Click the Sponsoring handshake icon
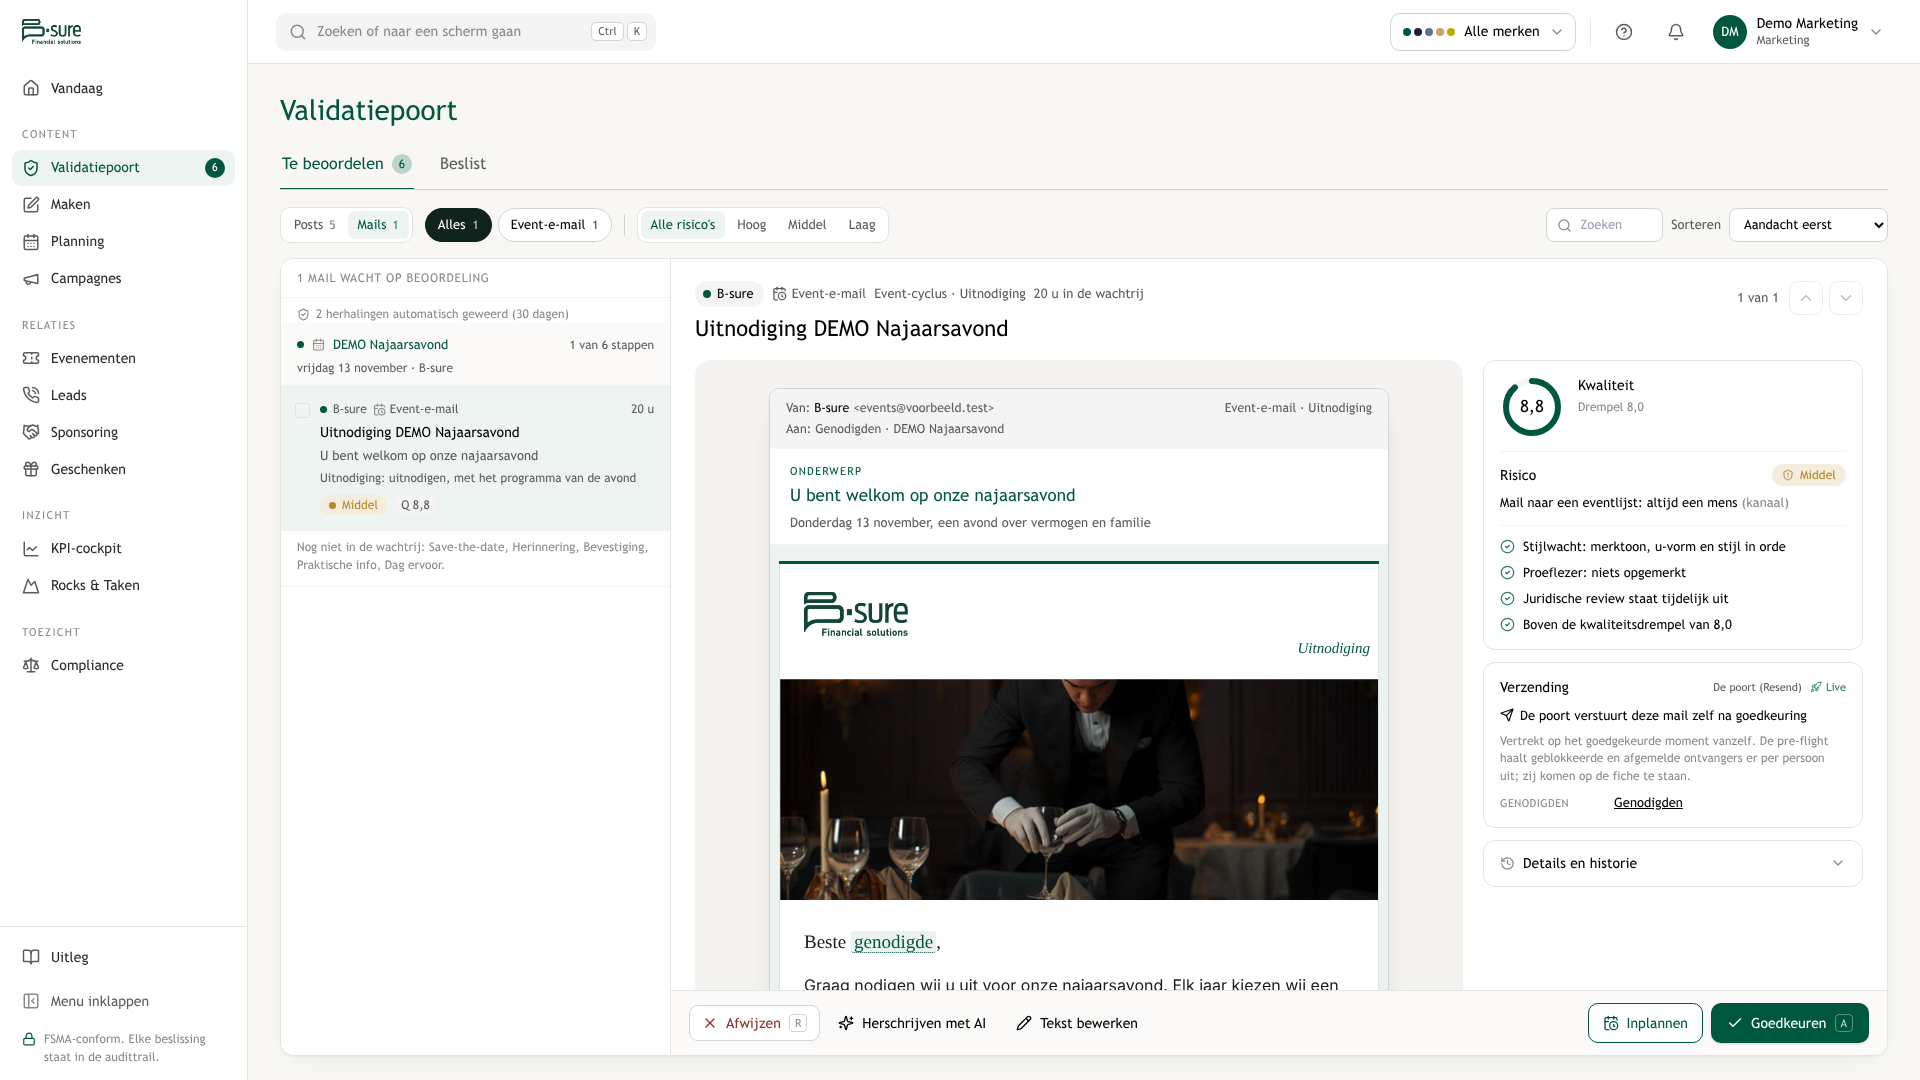Image resolution: width=1920 pixels, height=1080 pixels. [x=31, y=432]
